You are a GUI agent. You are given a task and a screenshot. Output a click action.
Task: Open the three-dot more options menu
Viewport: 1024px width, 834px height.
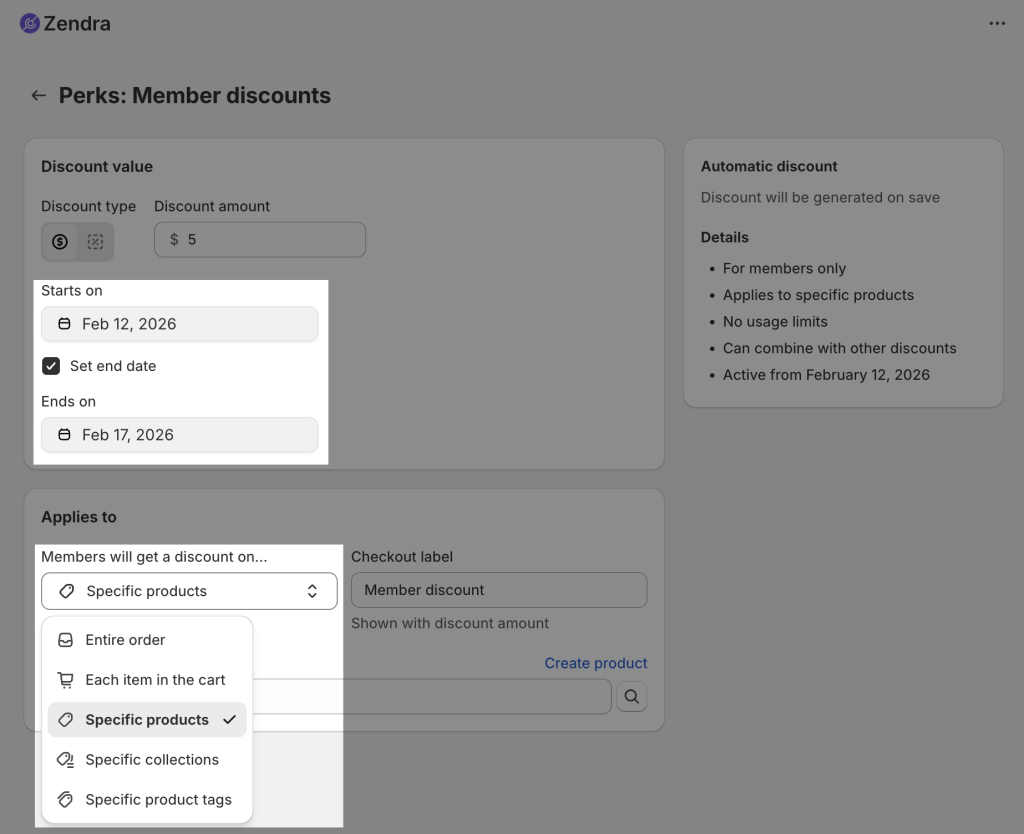(x=997, y=24)
